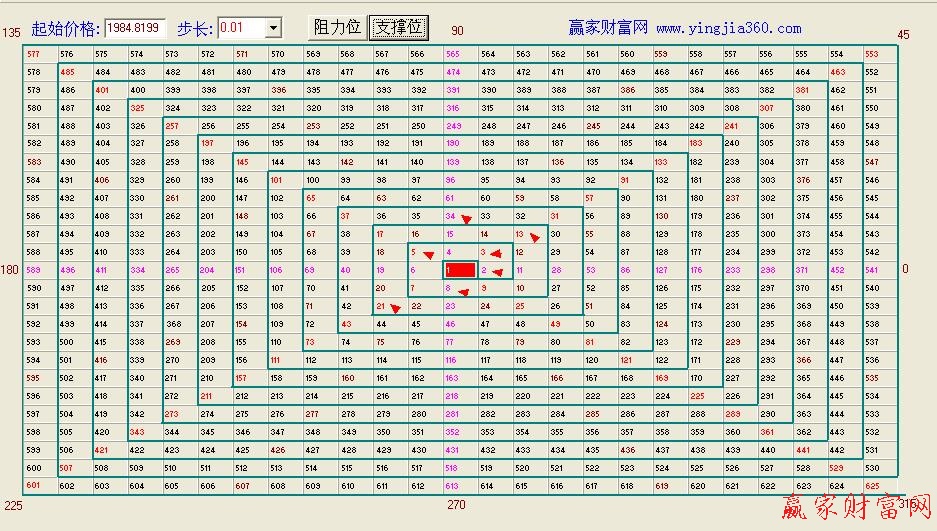The width and height of the screenshot is (937, 531).
Task: Click the 赢家财富网 title text
Action: [x=608, y=28]
